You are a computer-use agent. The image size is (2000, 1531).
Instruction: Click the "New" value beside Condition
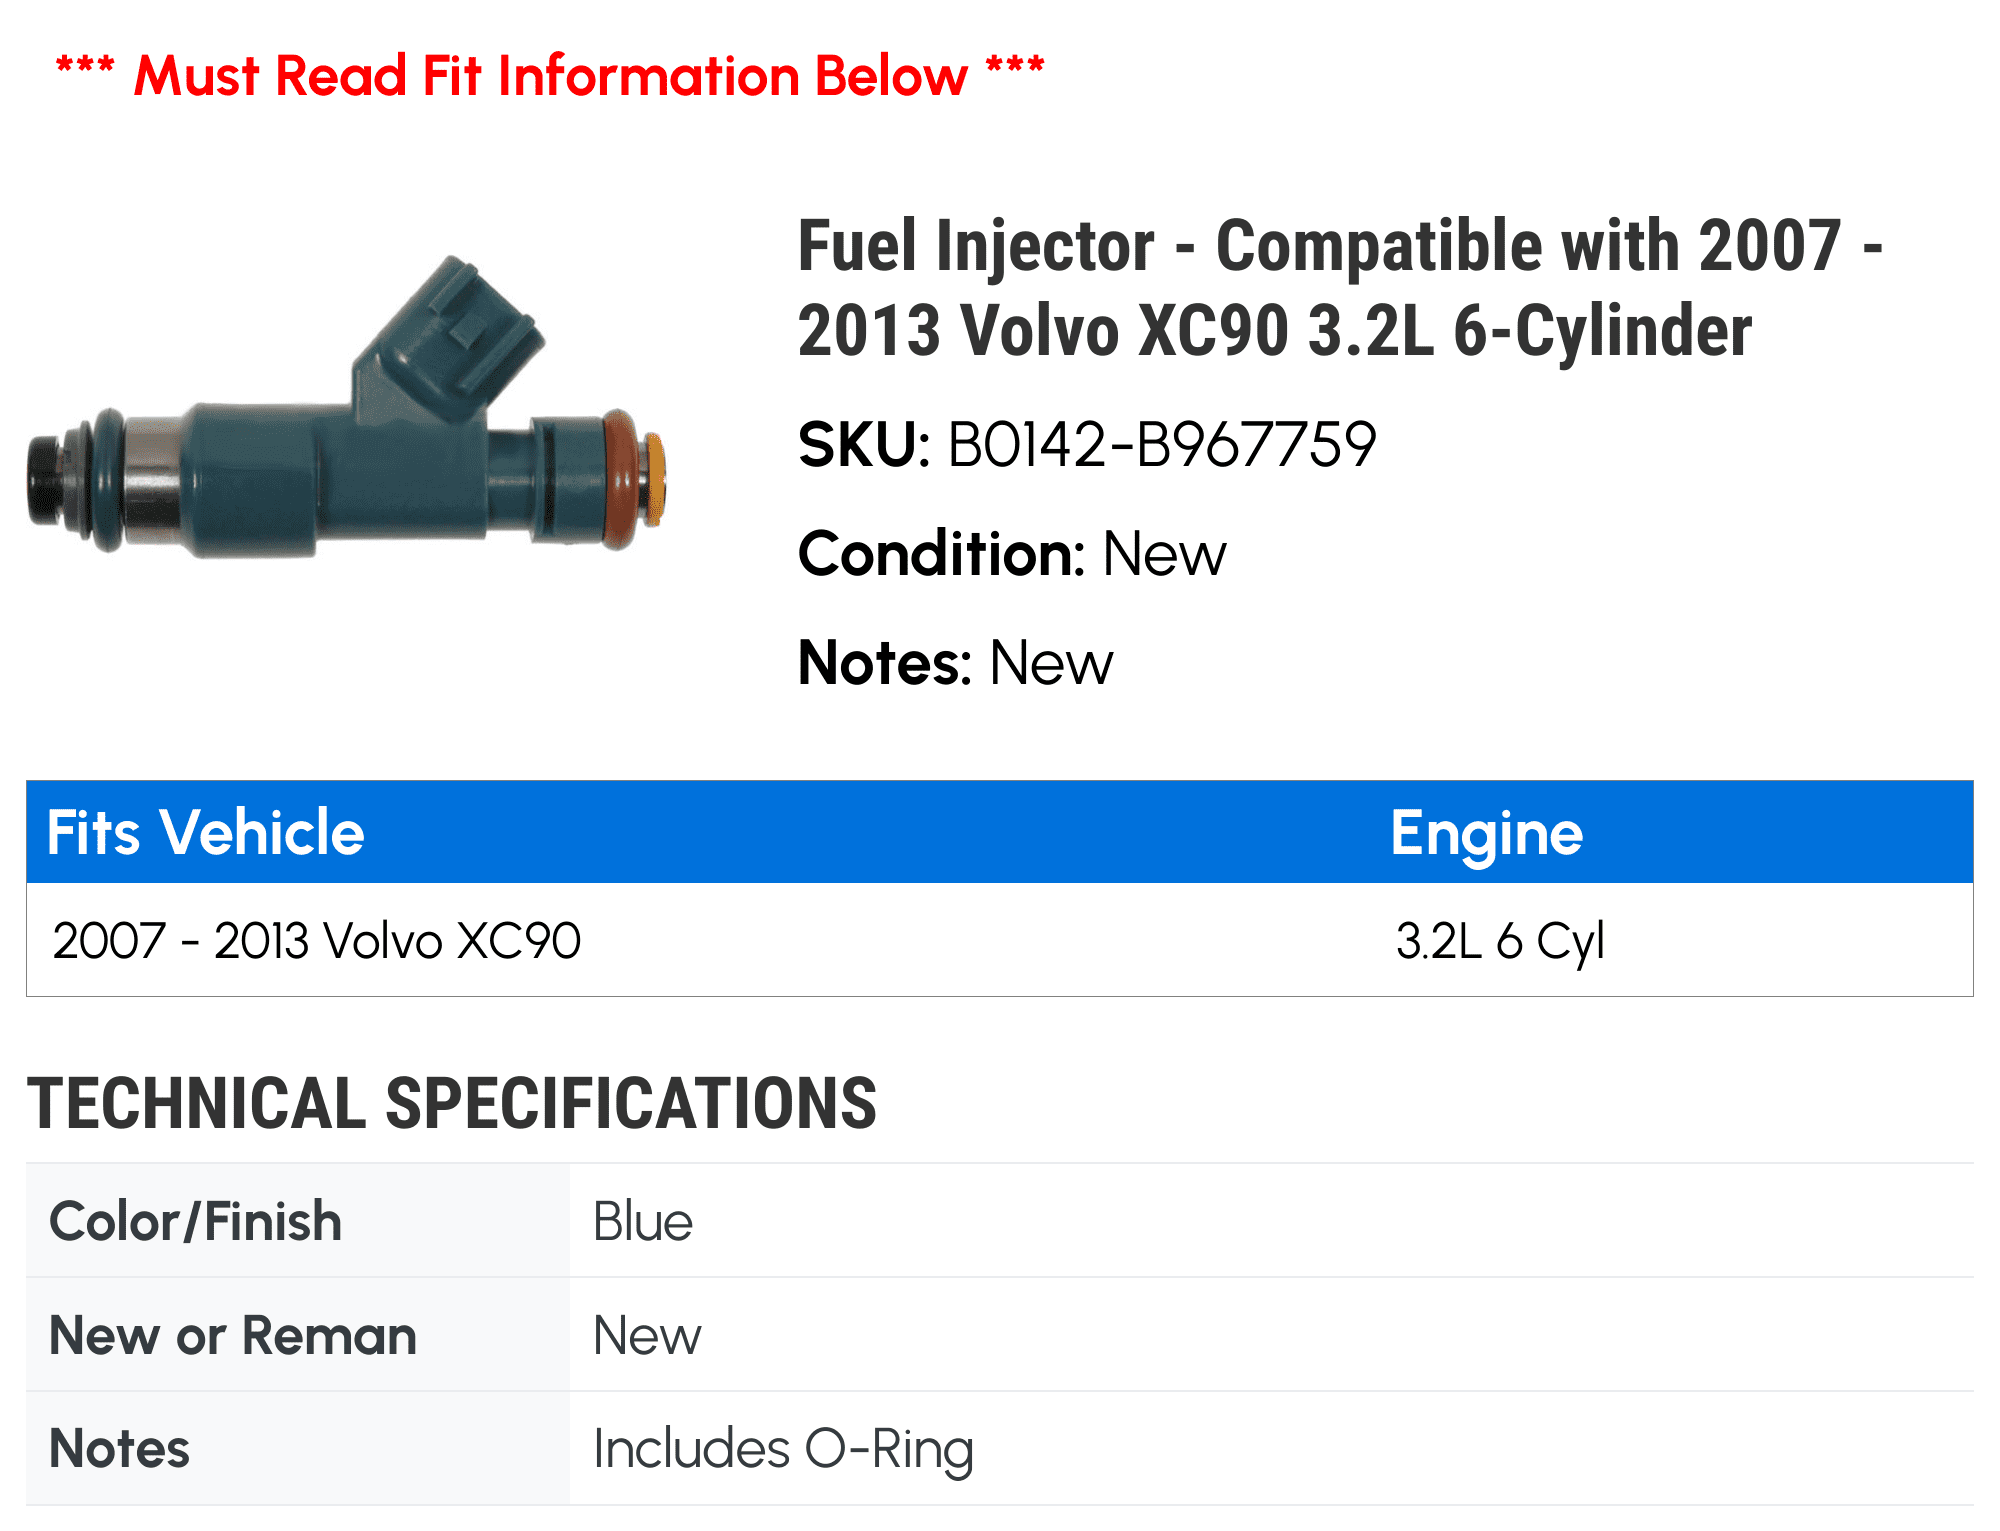(1164, 553)
